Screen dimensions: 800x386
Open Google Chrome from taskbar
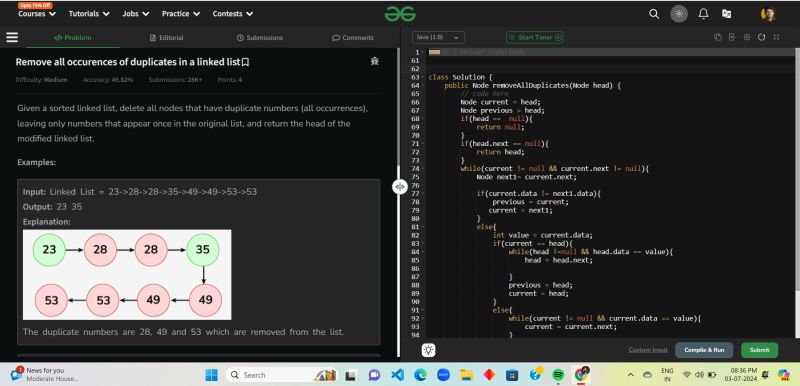[581, 375]
